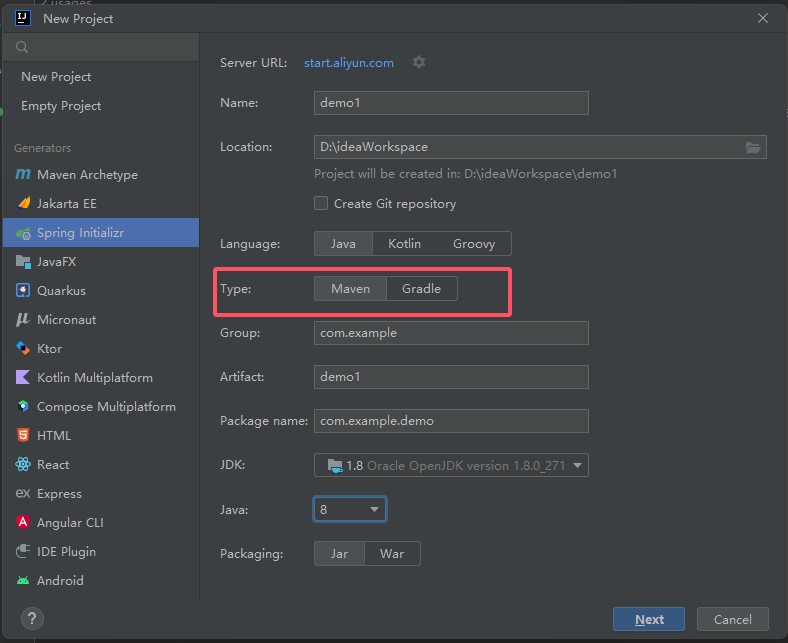Click the Group input field
This screenshot has width=788, height=643.
coord(451,333)
